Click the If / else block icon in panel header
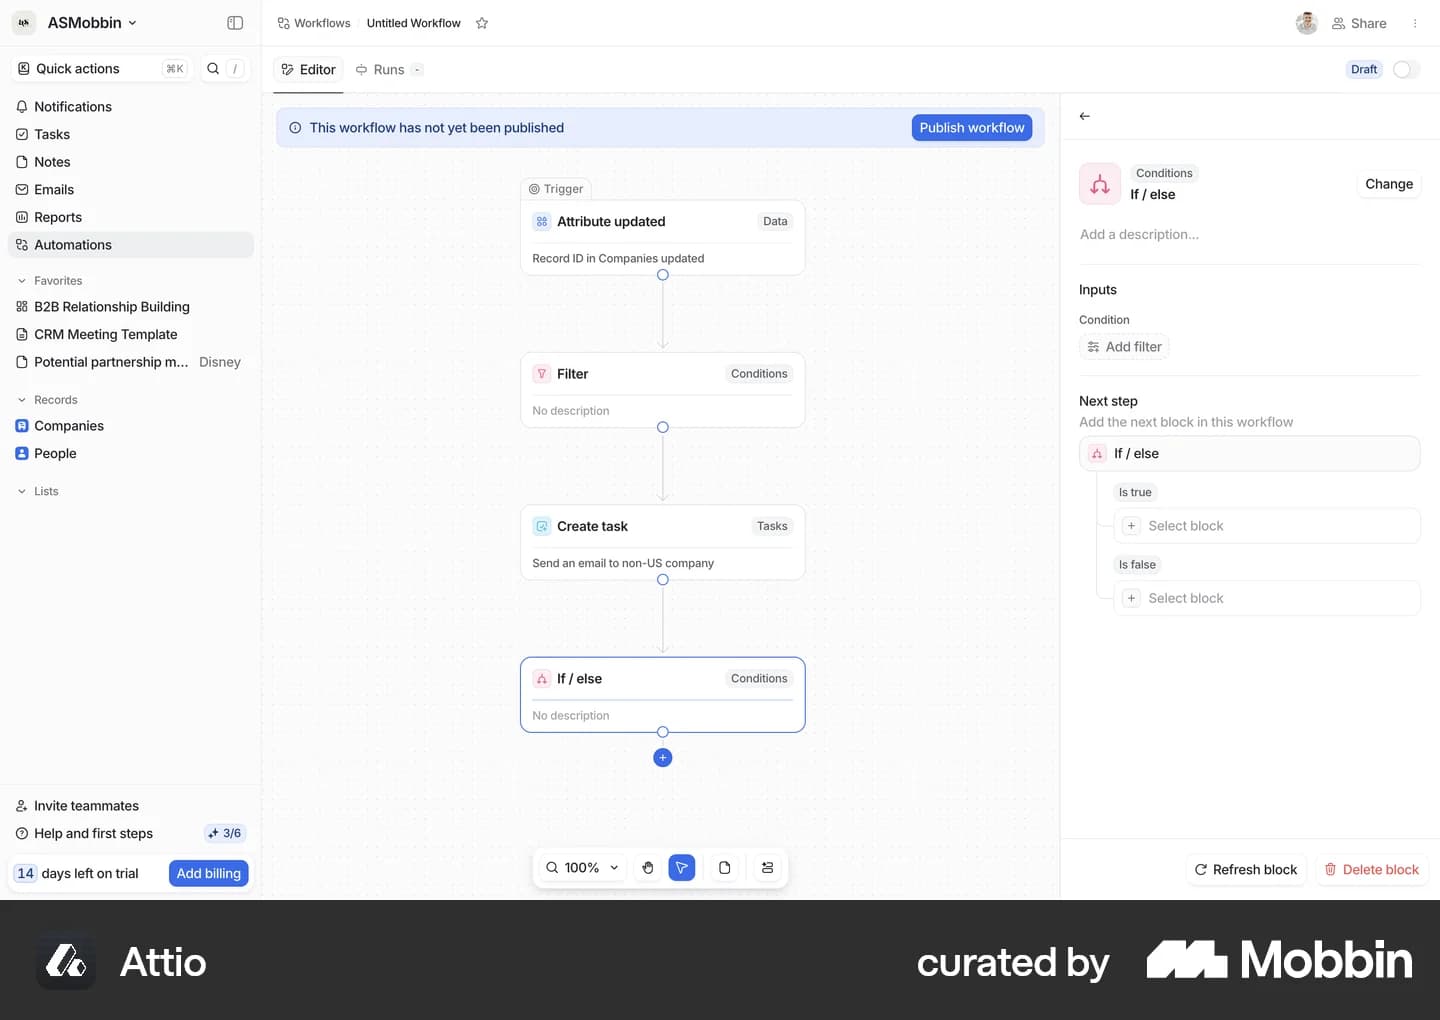 coord(1100,184)
